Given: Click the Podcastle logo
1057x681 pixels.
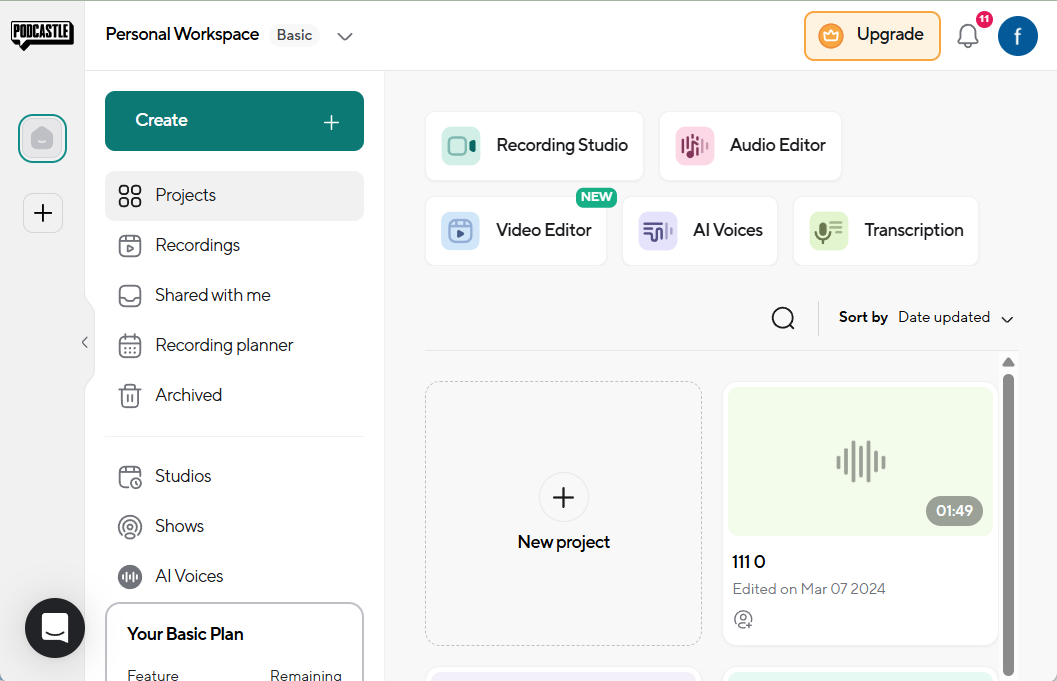Looking at the screenshot, I should [42, 34].
